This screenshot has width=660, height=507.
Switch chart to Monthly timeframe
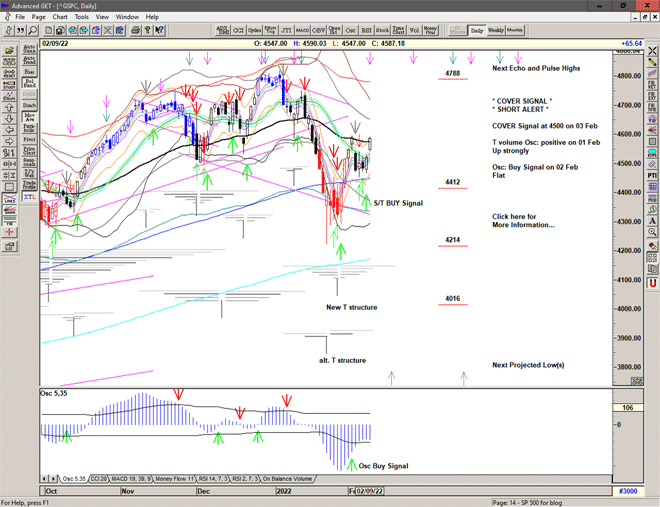[x=515, y=31]
